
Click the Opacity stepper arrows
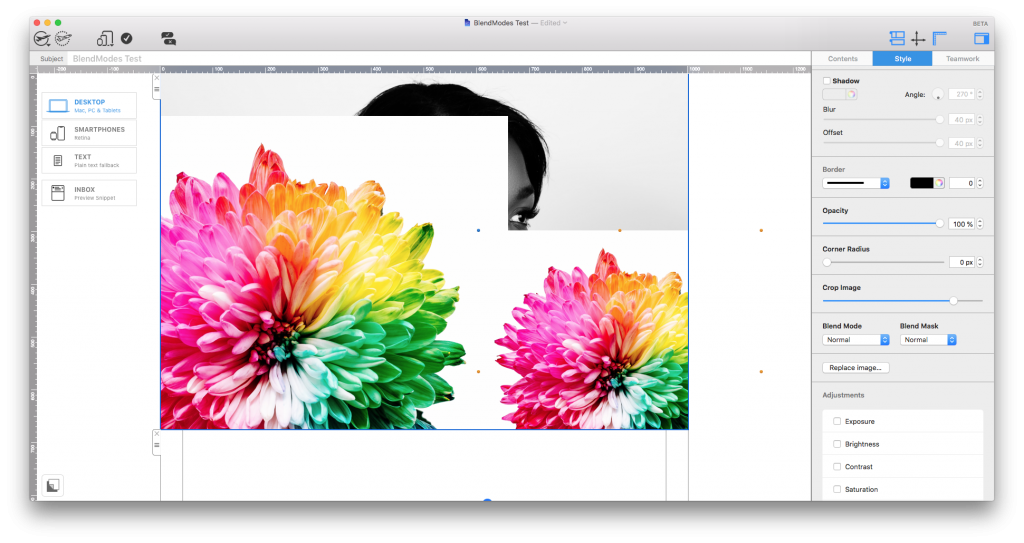[x=980, y=223]
